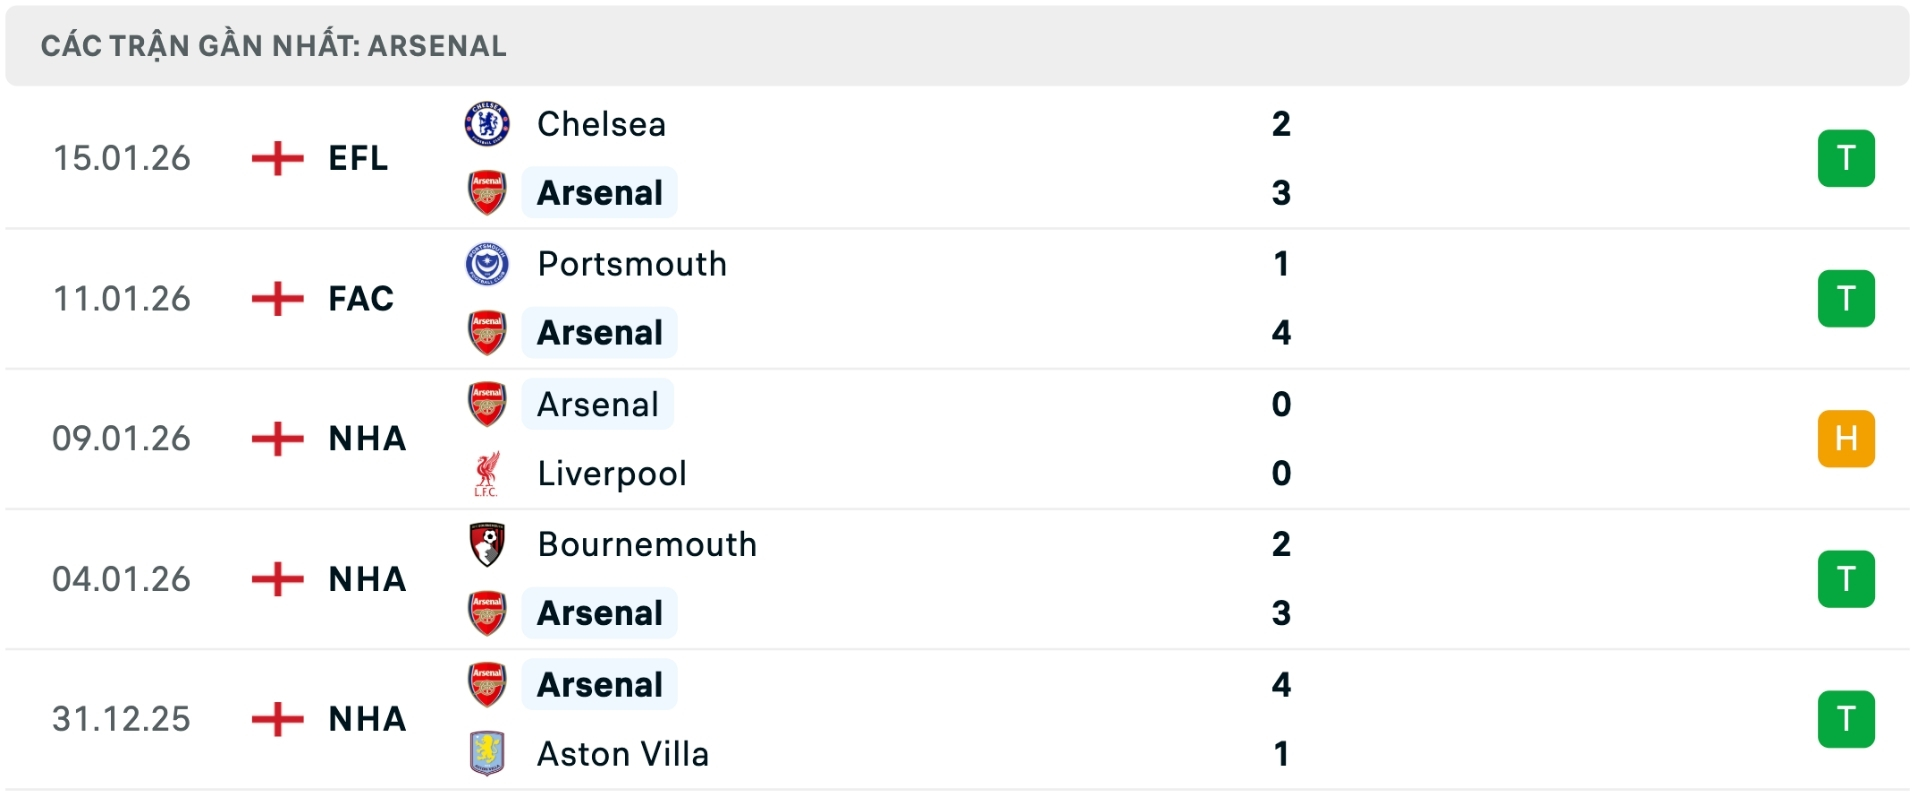Click the EFL competition label
This screenshot has height=792, width=1920.
point(358,158)
